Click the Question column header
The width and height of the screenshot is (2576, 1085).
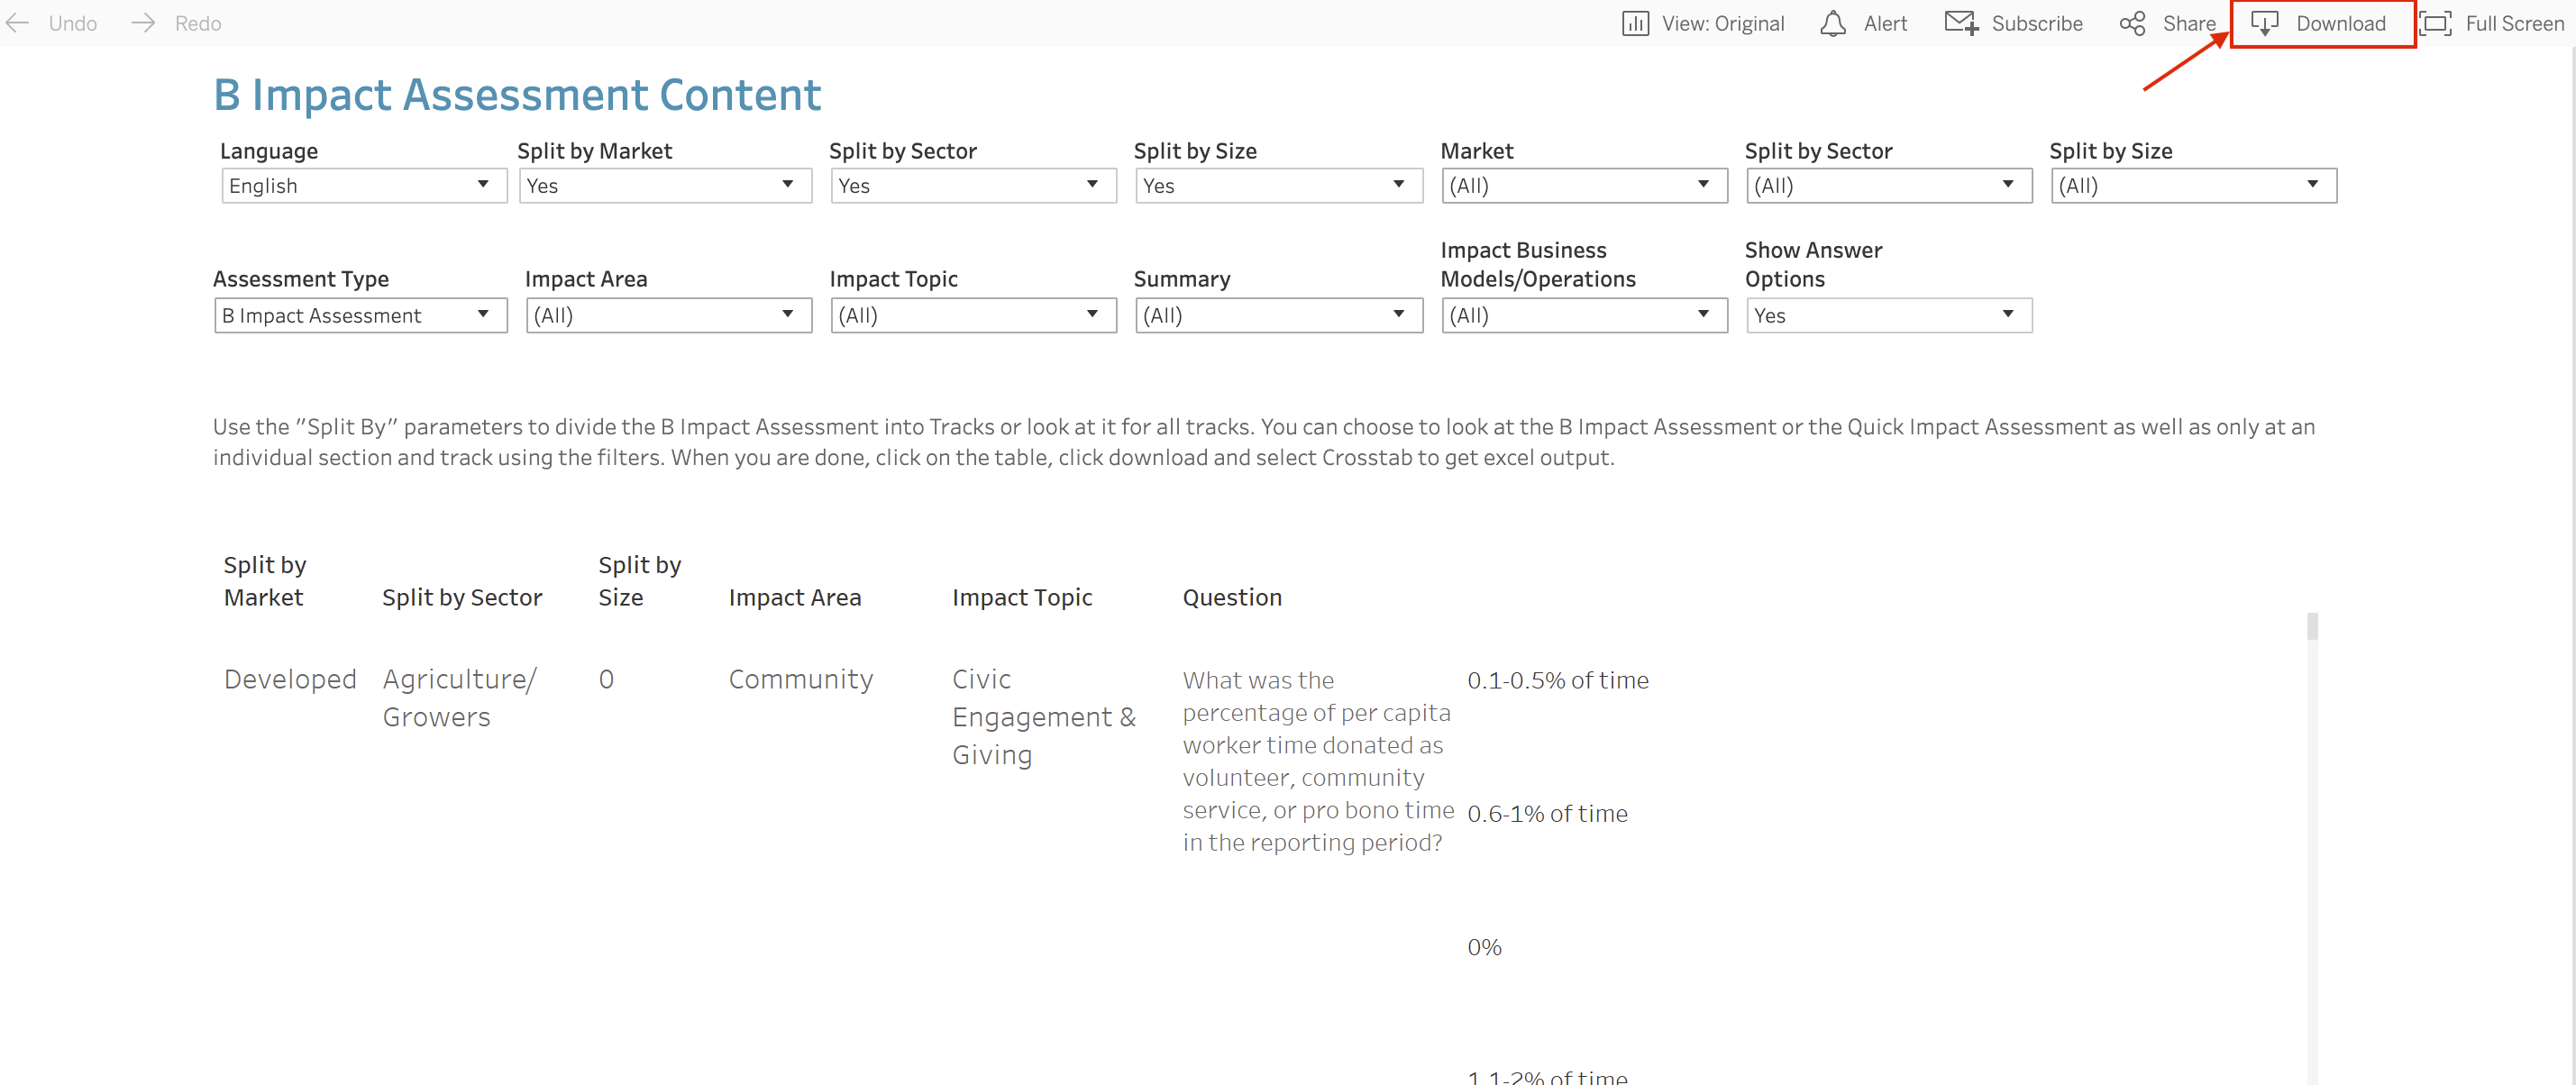[1231, 597]
